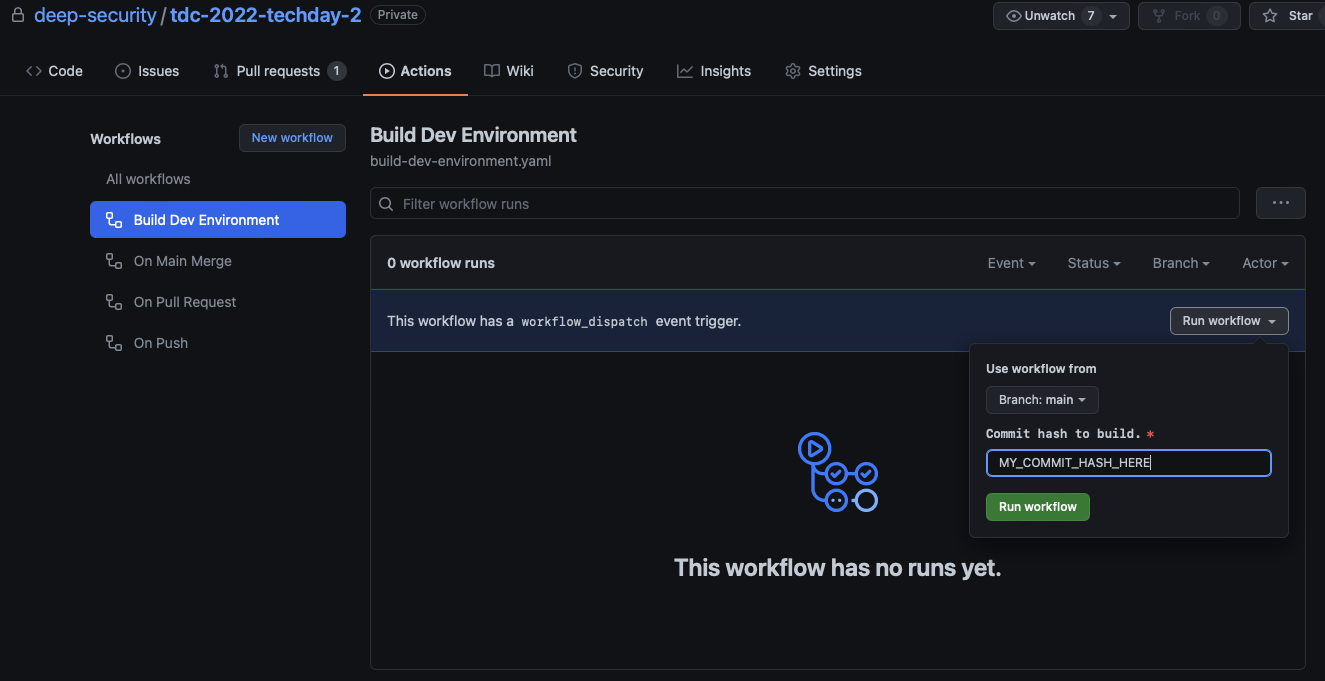
Task: Open the Code tab
Action: 54,71
